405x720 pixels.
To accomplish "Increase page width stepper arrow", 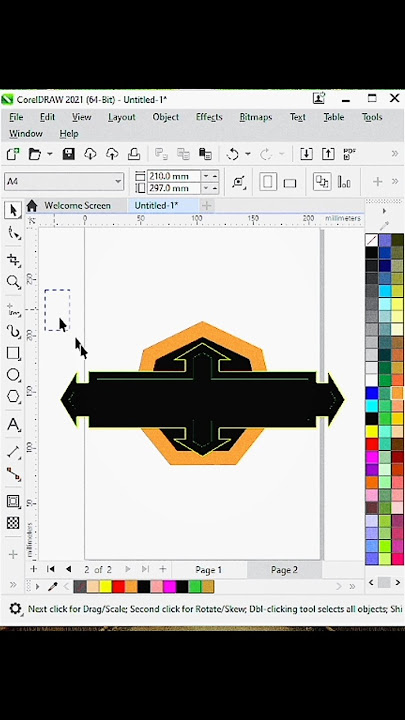I will (214, 176).
